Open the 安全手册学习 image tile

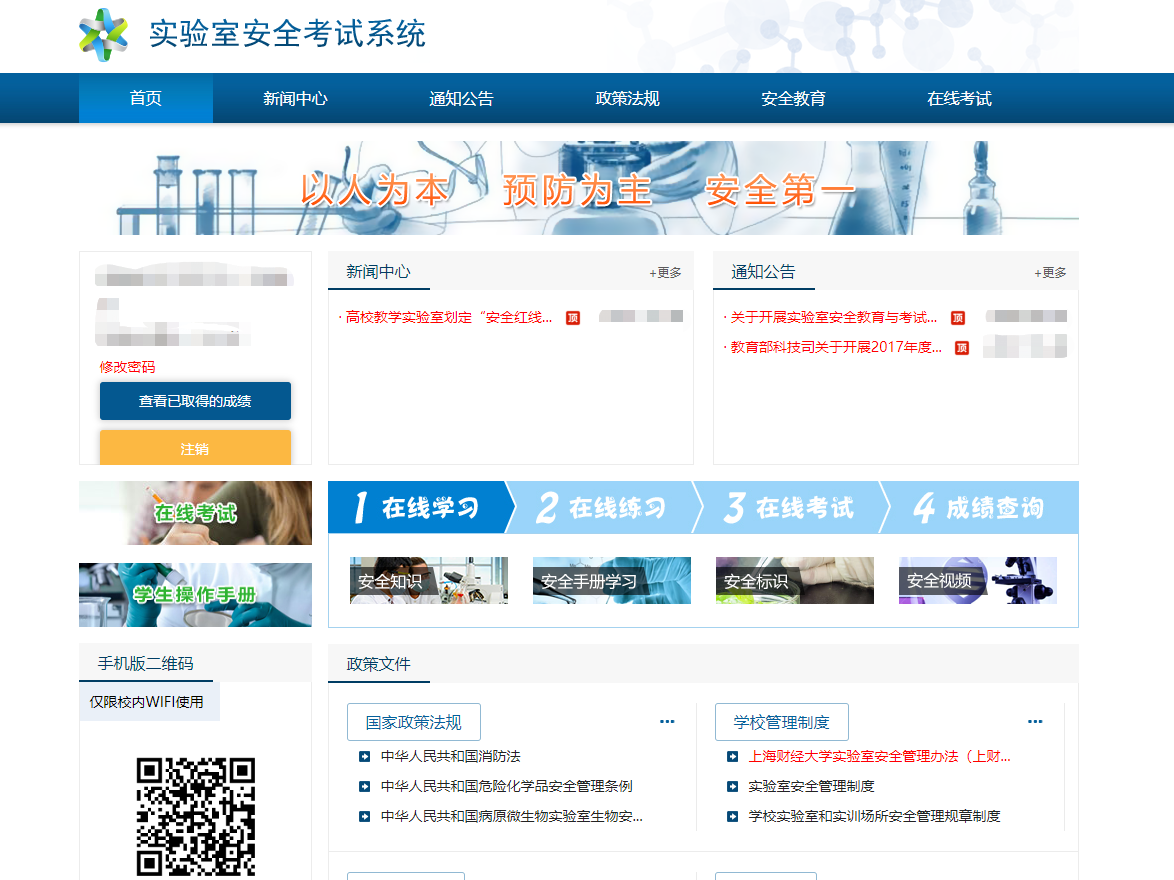(x=611, y=581)
